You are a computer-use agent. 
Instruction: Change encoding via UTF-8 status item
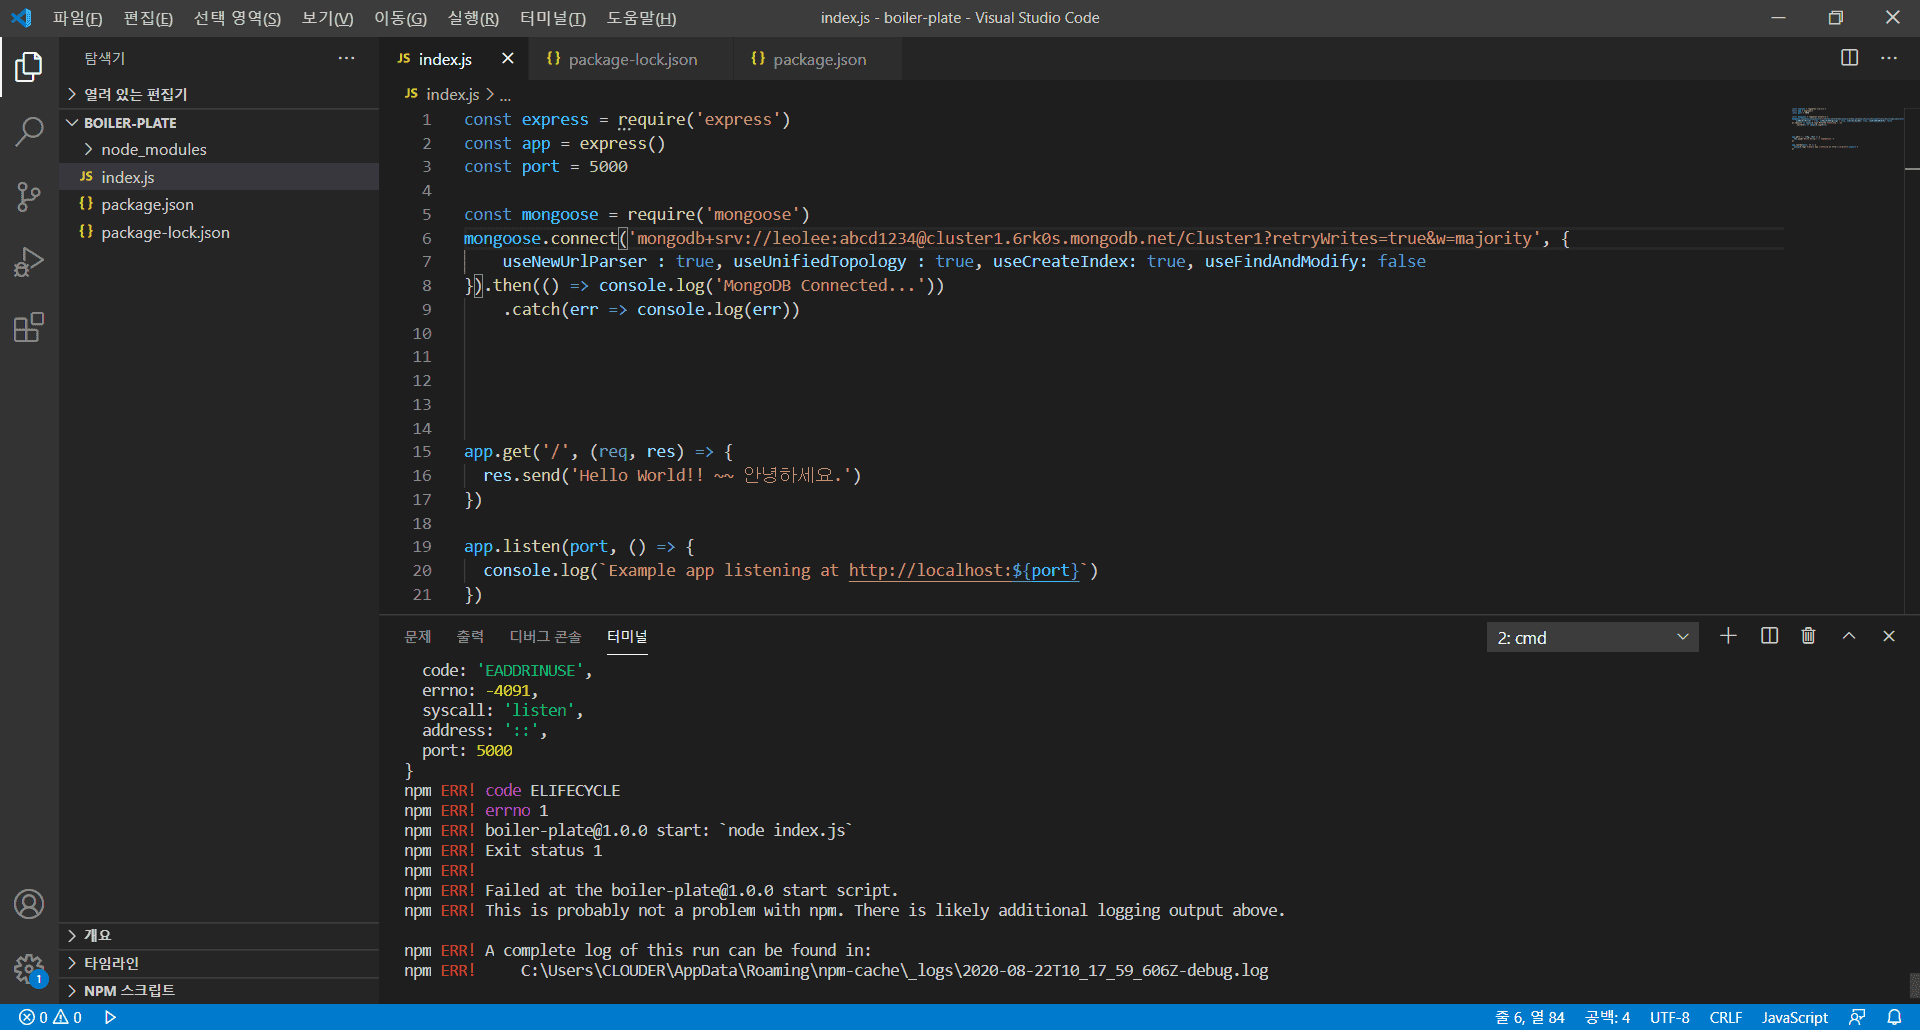click(1669, 1017)
